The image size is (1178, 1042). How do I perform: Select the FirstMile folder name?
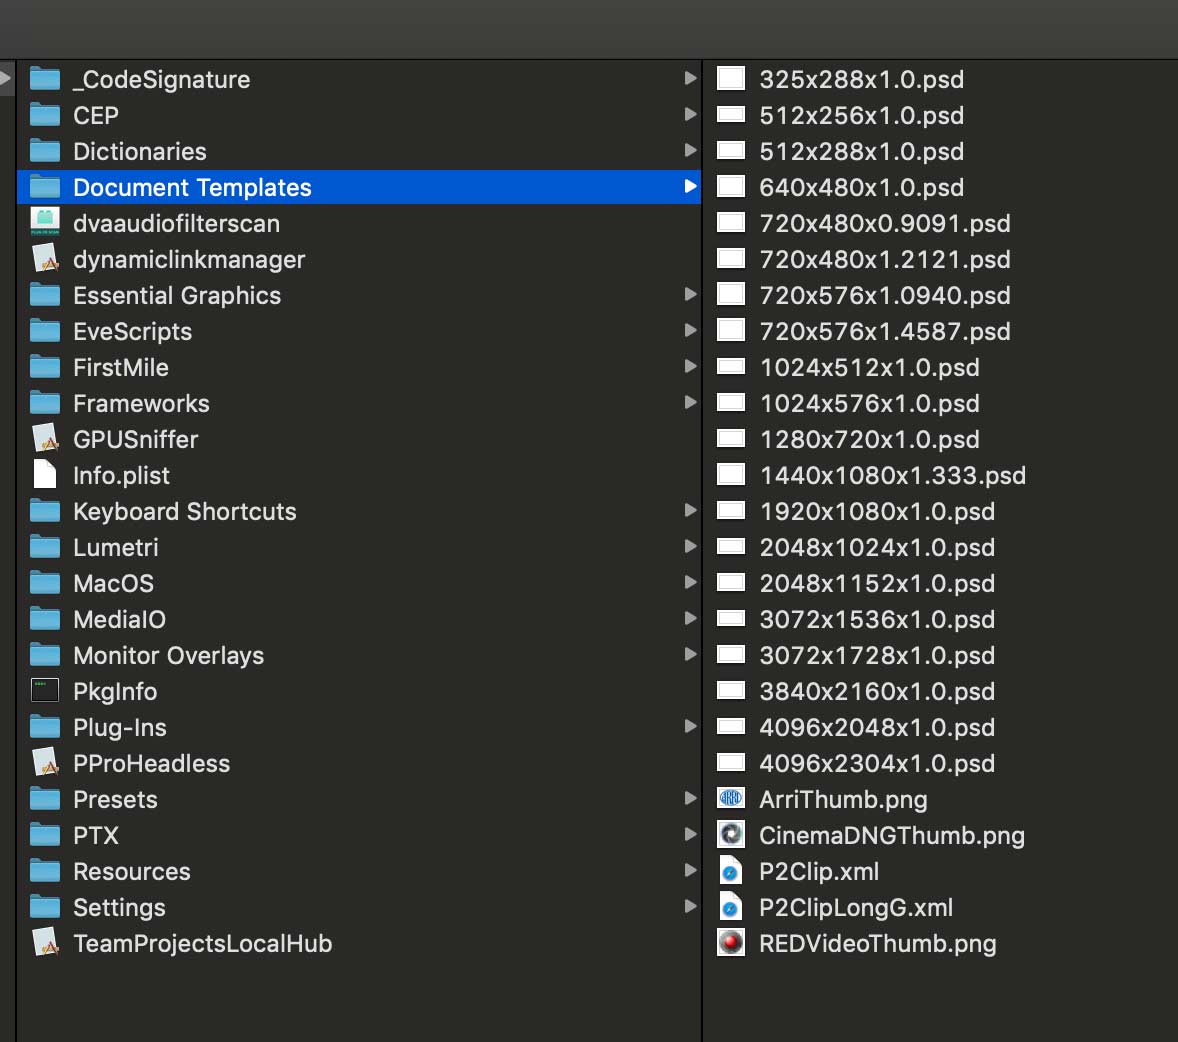121,367
